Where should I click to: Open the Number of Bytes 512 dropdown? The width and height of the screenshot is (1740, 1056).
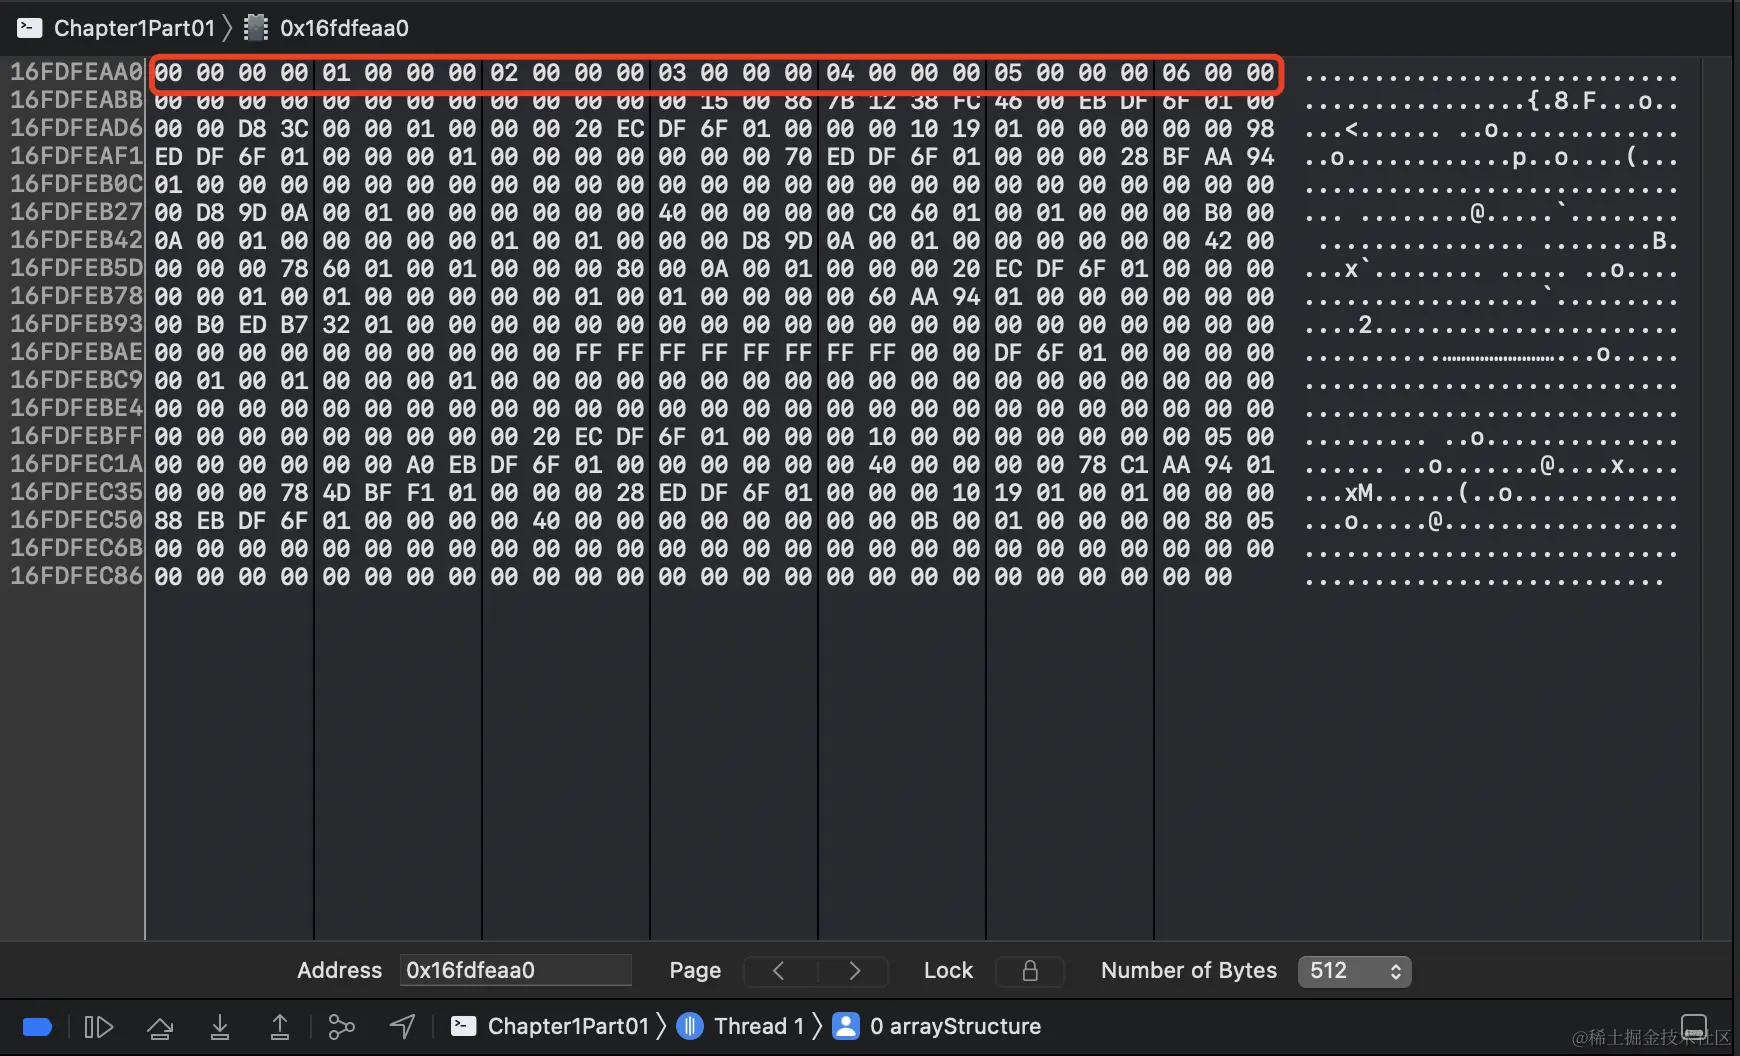pos(1354,971)
